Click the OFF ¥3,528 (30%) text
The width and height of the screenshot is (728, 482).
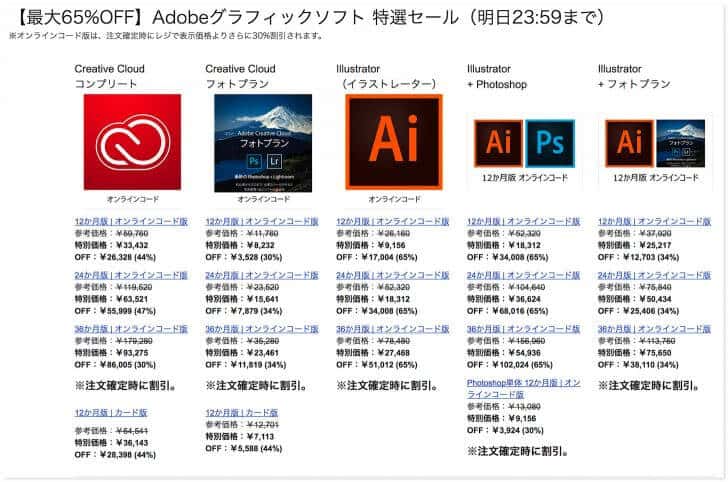pos(244,257)
